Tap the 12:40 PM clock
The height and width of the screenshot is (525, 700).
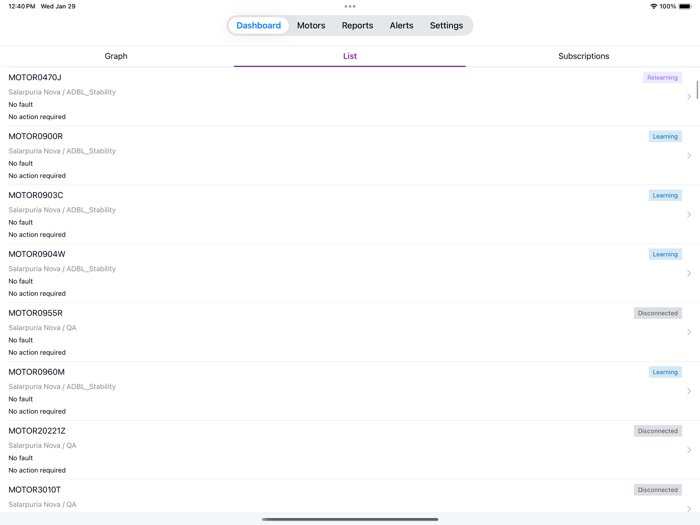(21, 6)
